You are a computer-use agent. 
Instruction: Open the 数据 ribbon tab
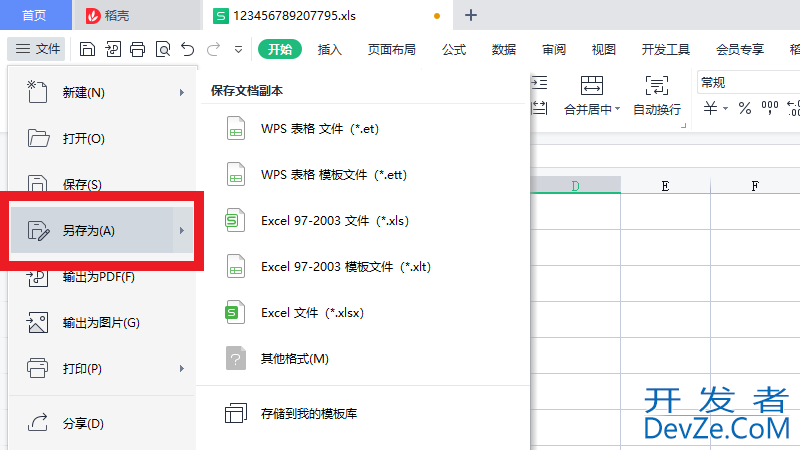click(504, 49)
